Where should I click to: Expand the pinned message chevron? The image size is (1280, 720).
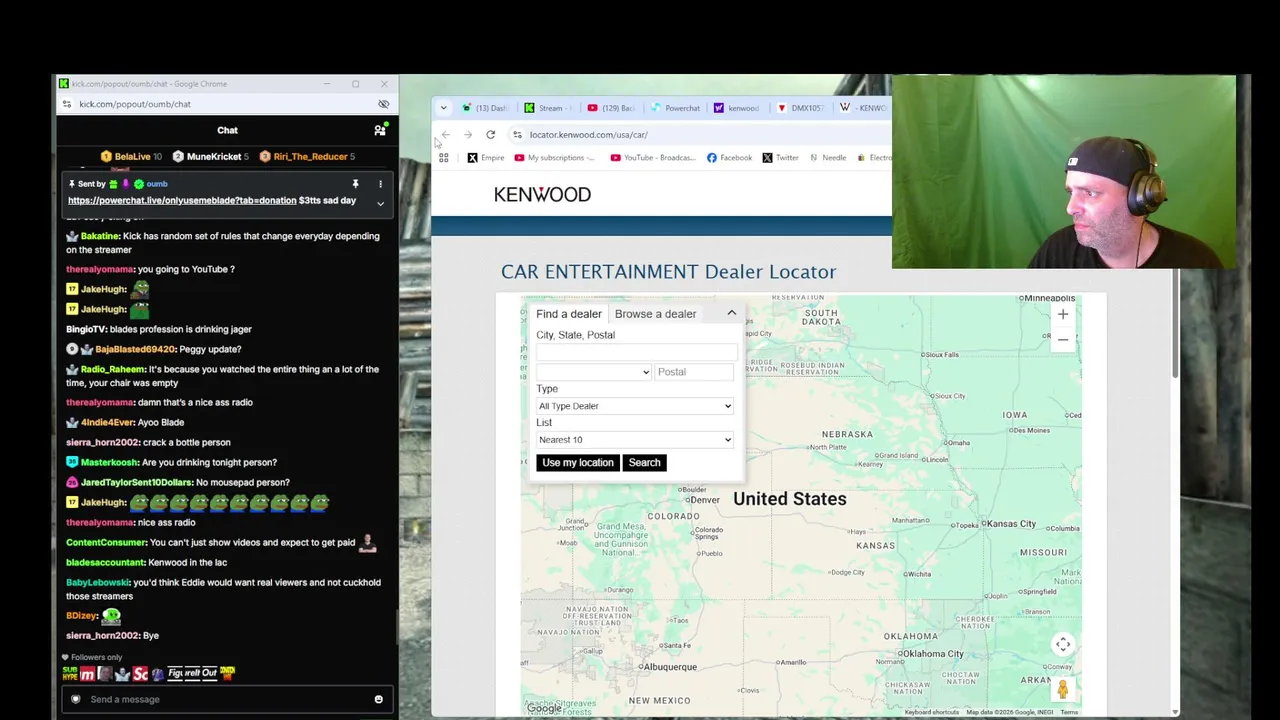pyautogui.click(x=380, y=203)
